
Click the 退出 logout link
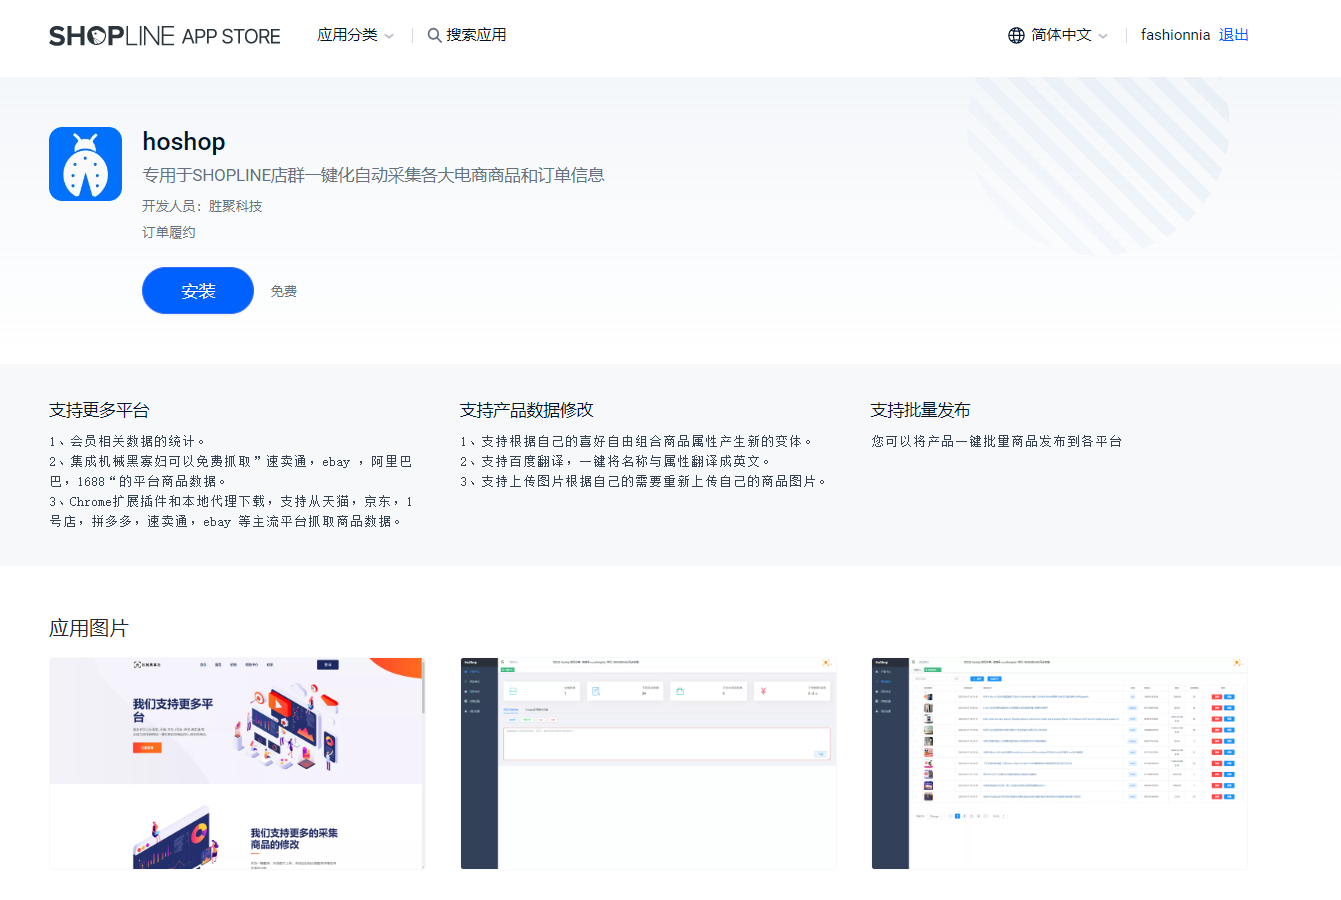(1233, 35)
